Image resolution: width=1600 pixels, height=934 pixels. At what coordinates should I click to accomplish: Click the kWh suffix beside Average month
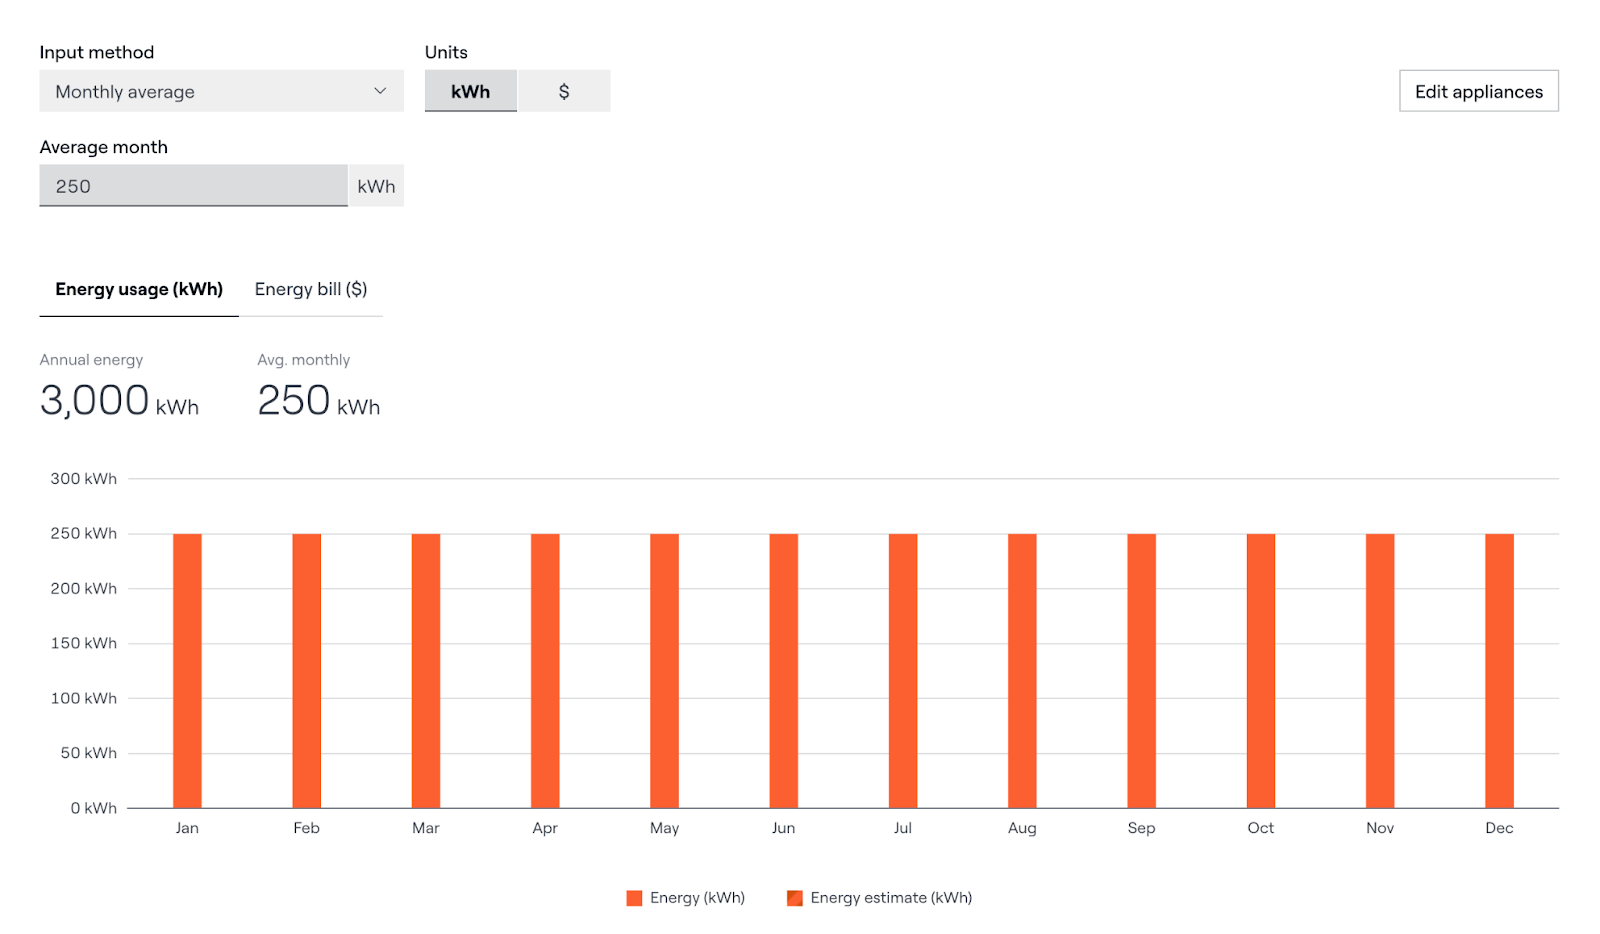click(376, 186)
